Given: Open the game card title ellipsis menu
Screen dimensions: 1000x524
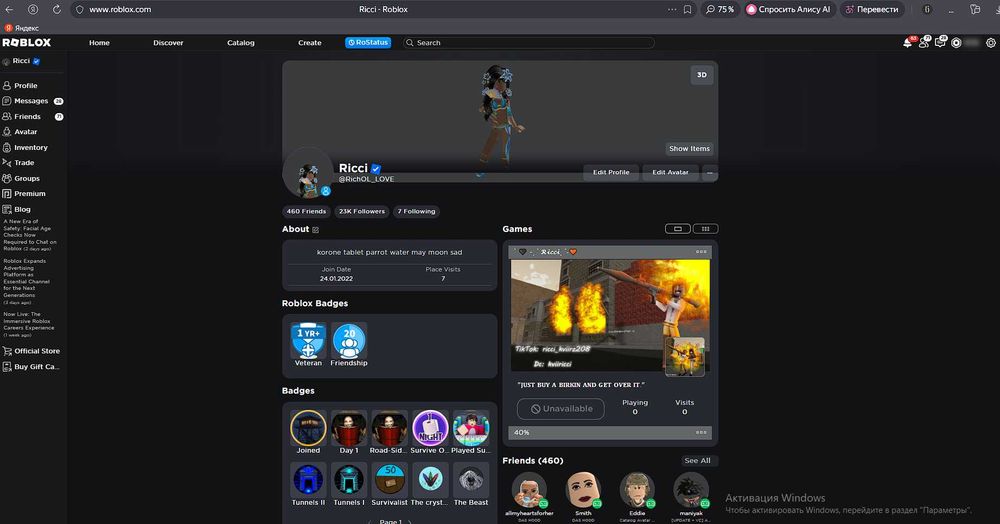Looking at the screenshot, I should [x=701, y=252].
